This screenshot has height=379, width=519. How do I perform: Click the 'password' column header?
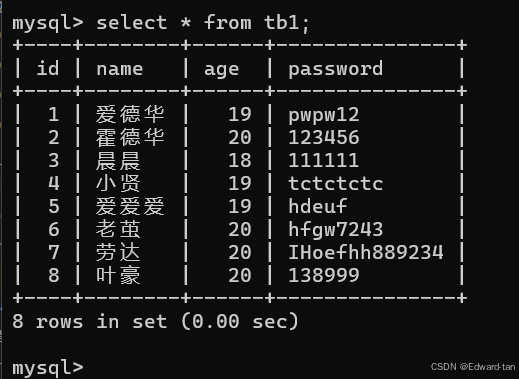[336, 69]
